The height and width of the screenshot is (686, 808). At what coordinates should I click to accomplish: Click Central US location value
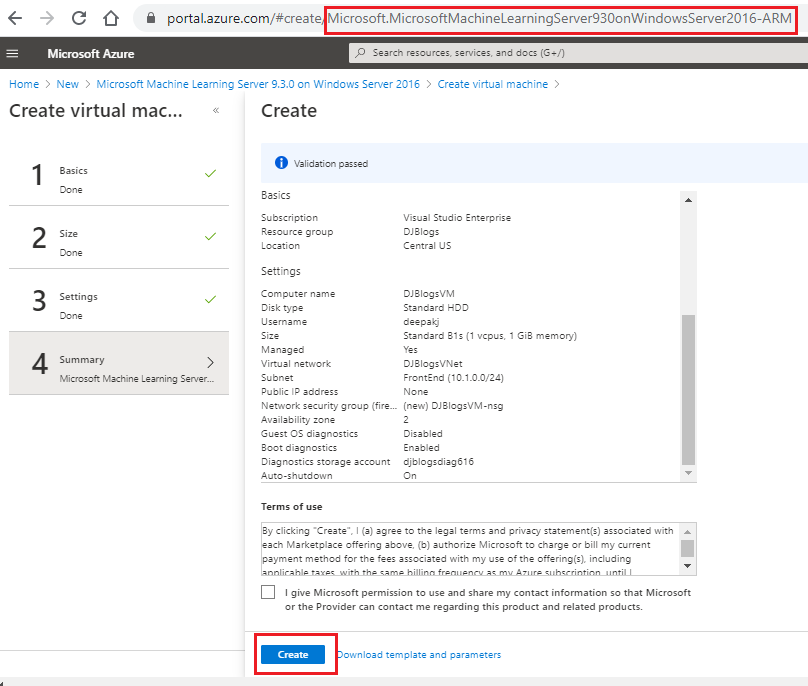click(x=427, y=245)
